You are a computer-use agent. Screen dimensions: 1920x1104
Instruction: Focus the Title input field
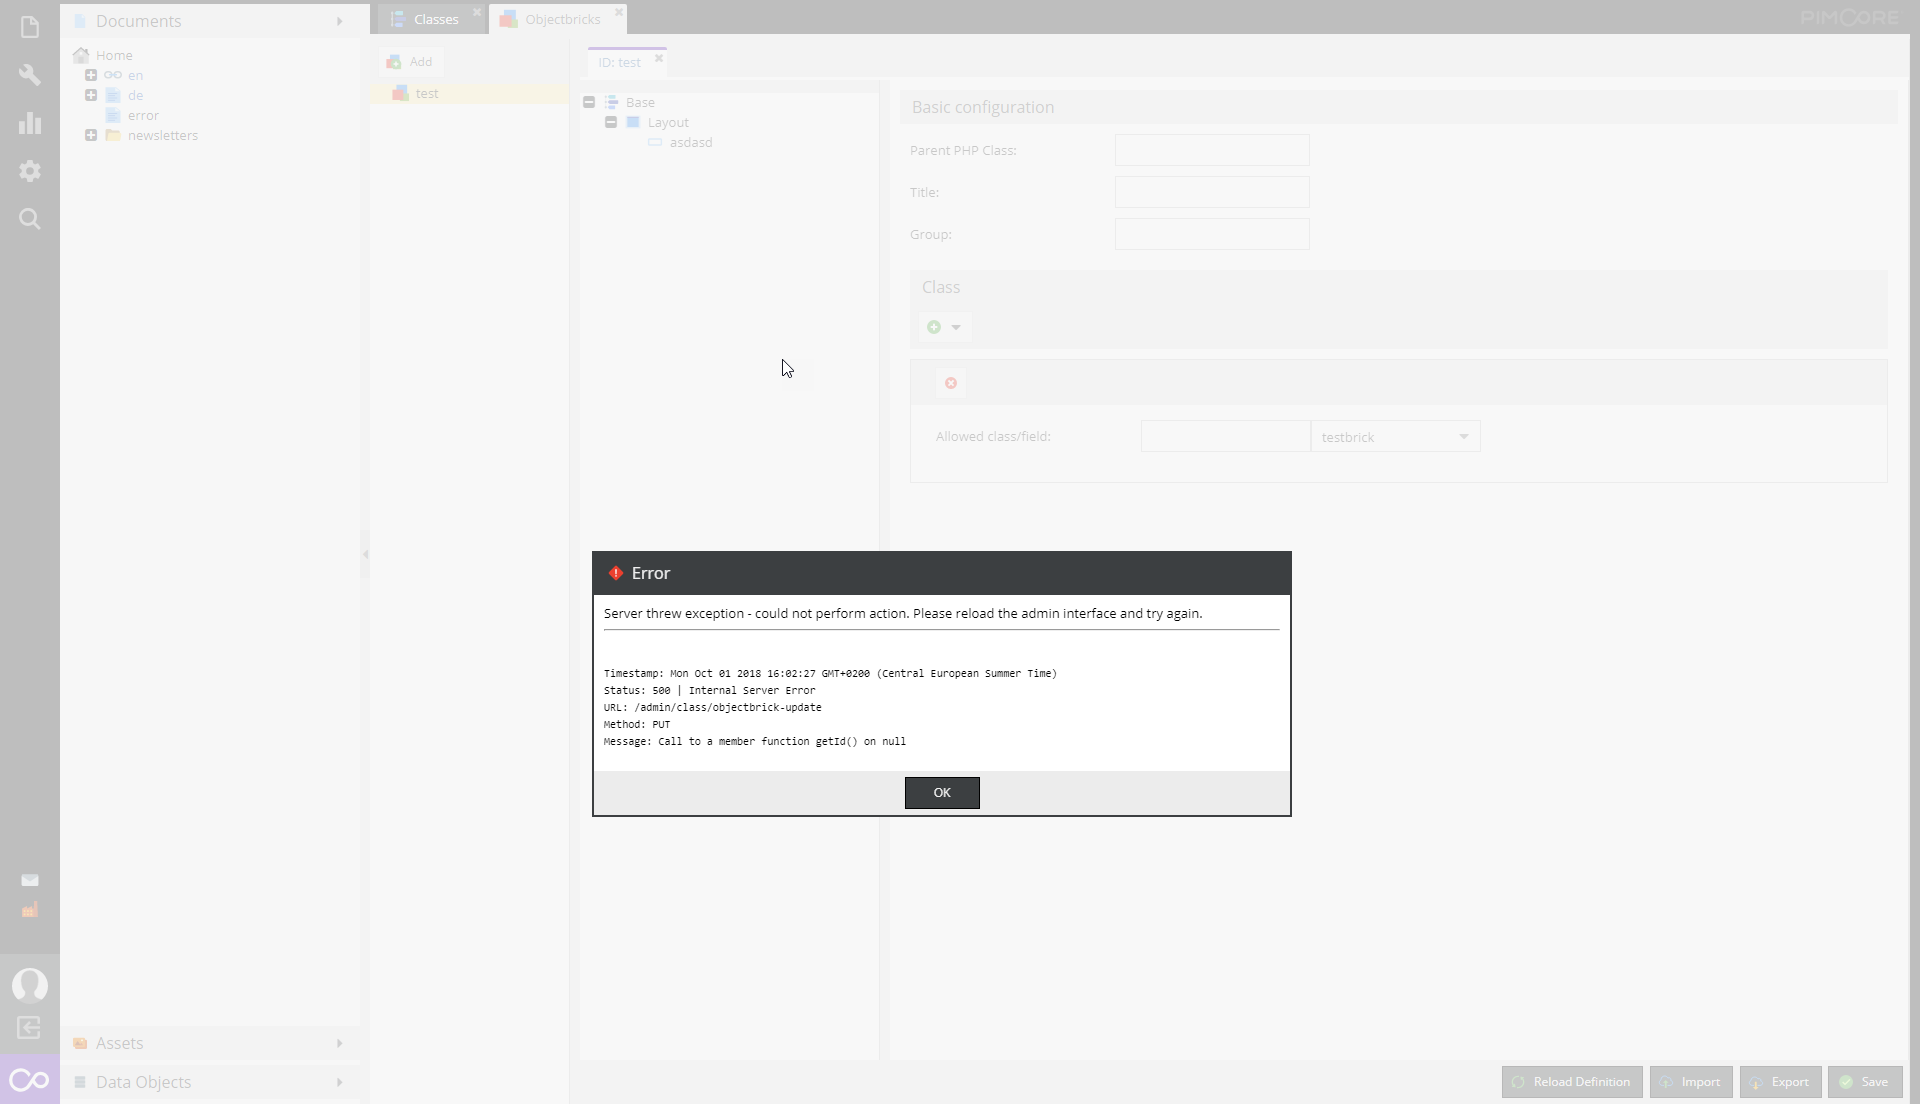(1212, 192)
